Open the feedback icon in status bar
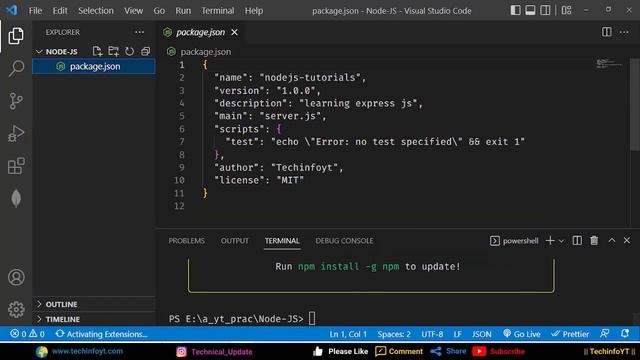 pyautogui.click(x=605, y=334)
